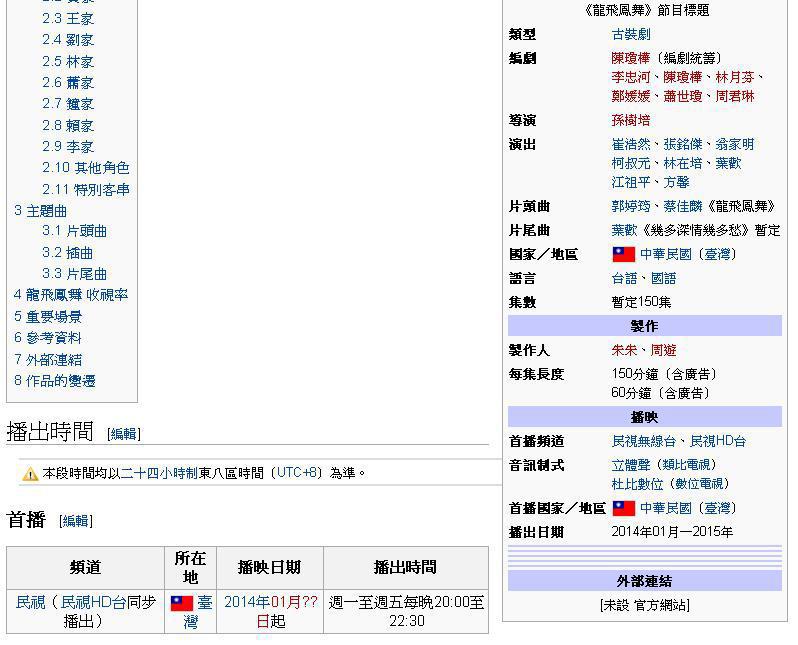Jump to section 2.4 劉家

click(x=68, y=40)
